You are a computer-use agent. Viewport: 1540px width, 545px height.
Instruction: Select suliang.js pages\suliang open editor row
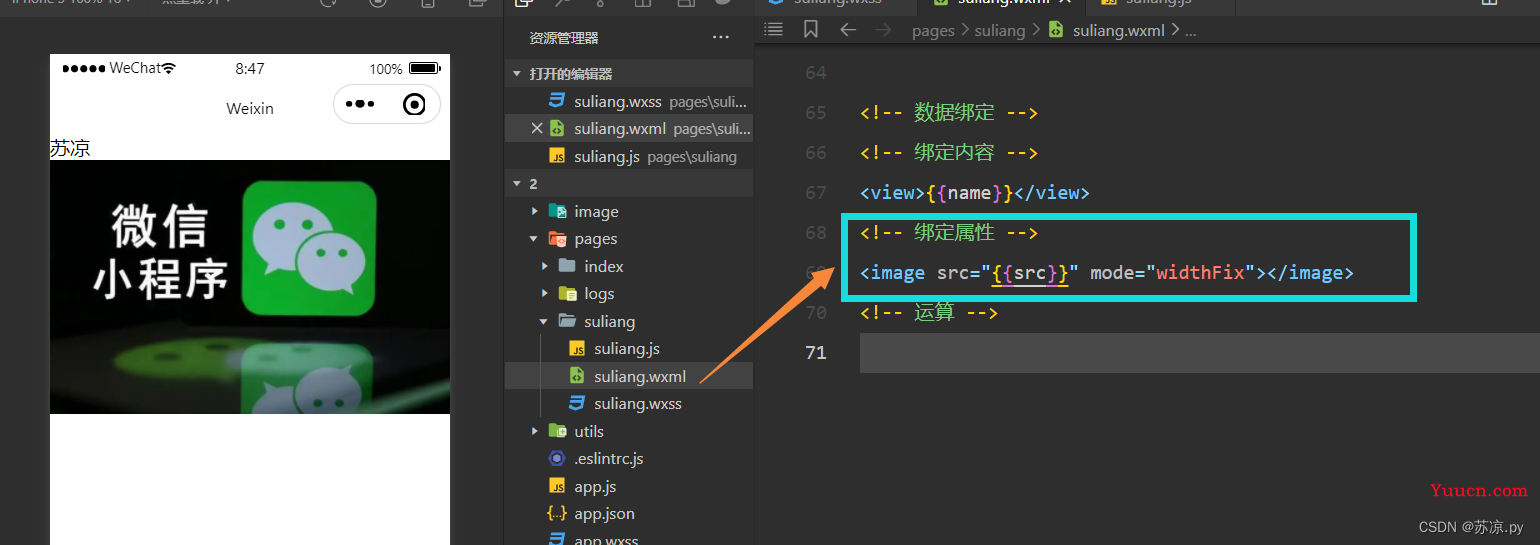(629, 156)
